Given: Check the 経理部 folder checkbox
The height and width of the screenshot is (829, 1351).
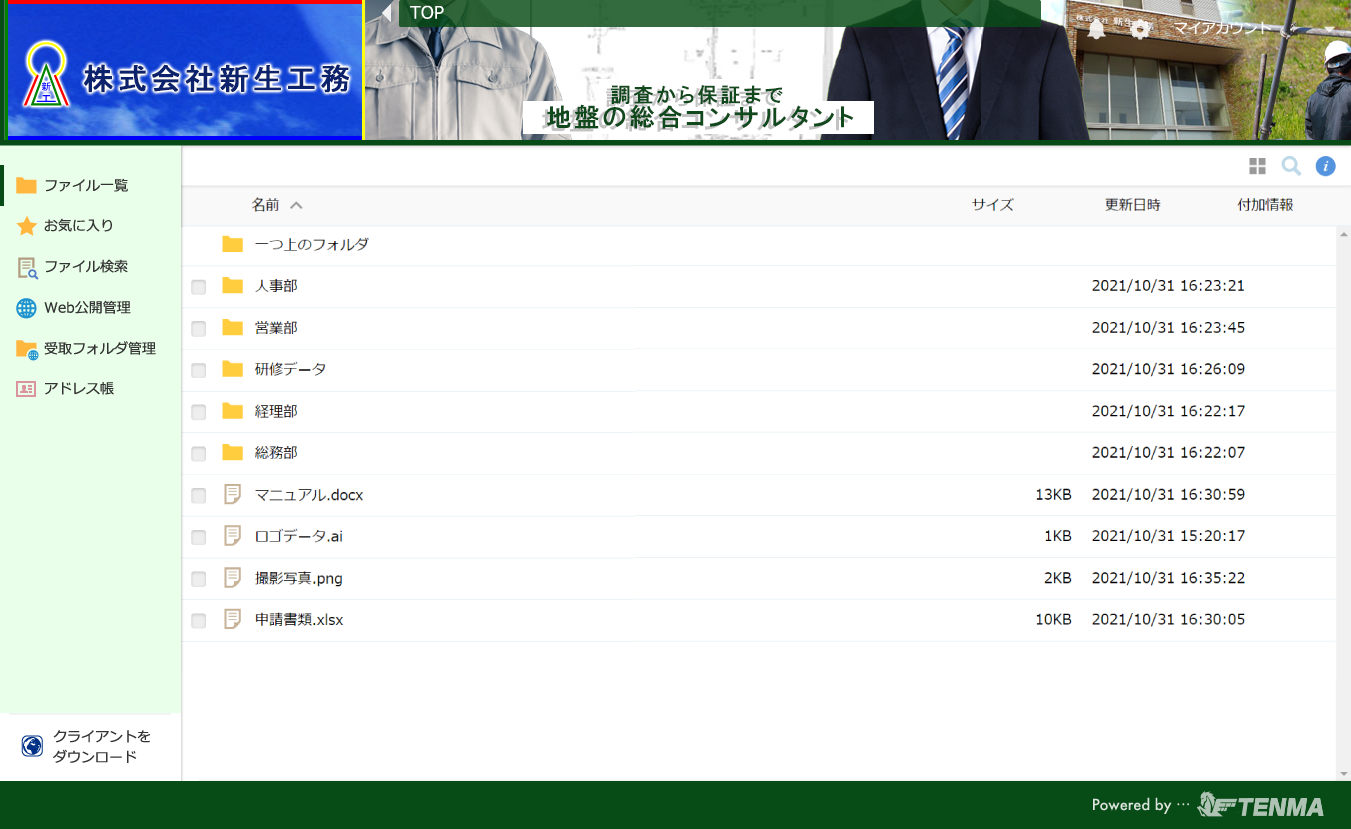Looking at the screenshot, I should (199, 412).
